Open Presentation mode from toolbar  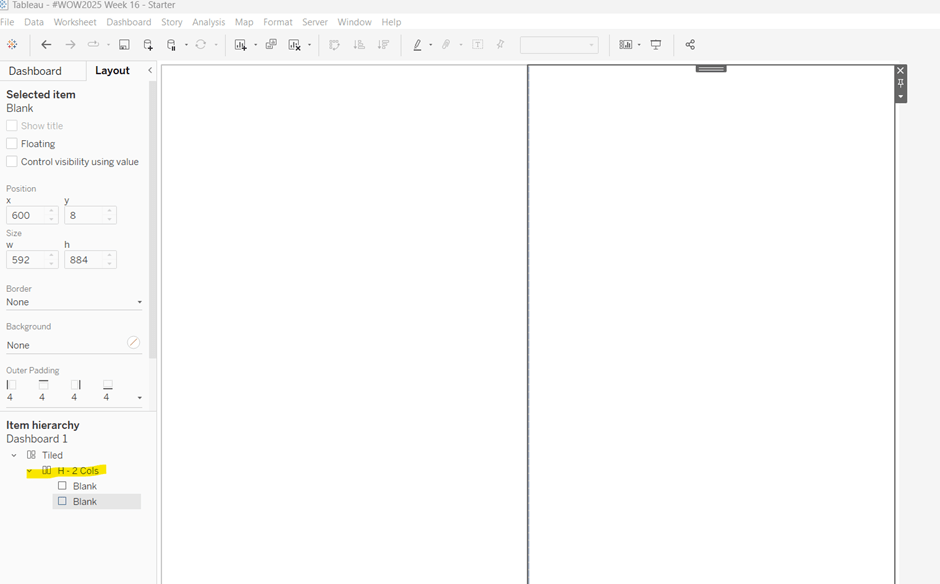pyautogui.click(x=656, y=44)
